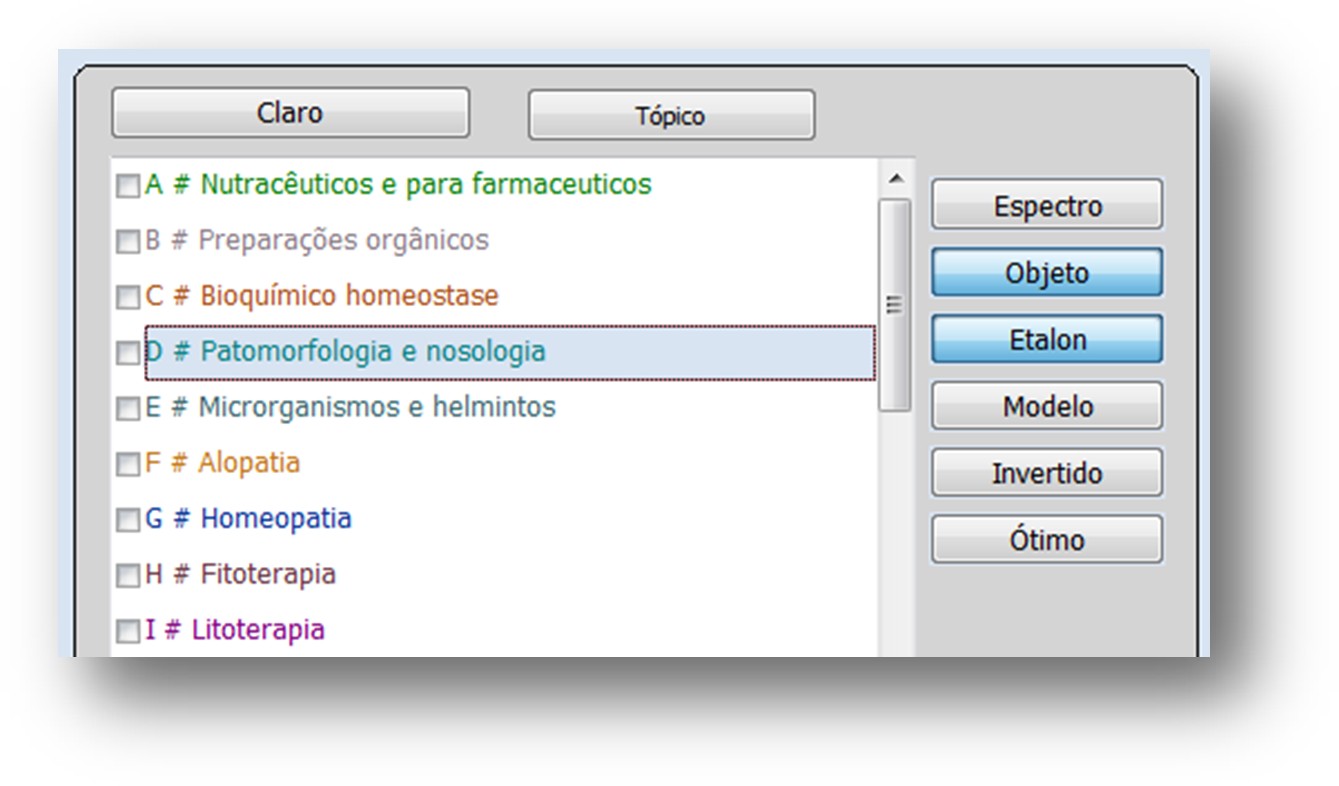Viewport: 1339px width, 786px height.
Task: Toggle the Litoterapia checkbox
Action: (128, 632)
